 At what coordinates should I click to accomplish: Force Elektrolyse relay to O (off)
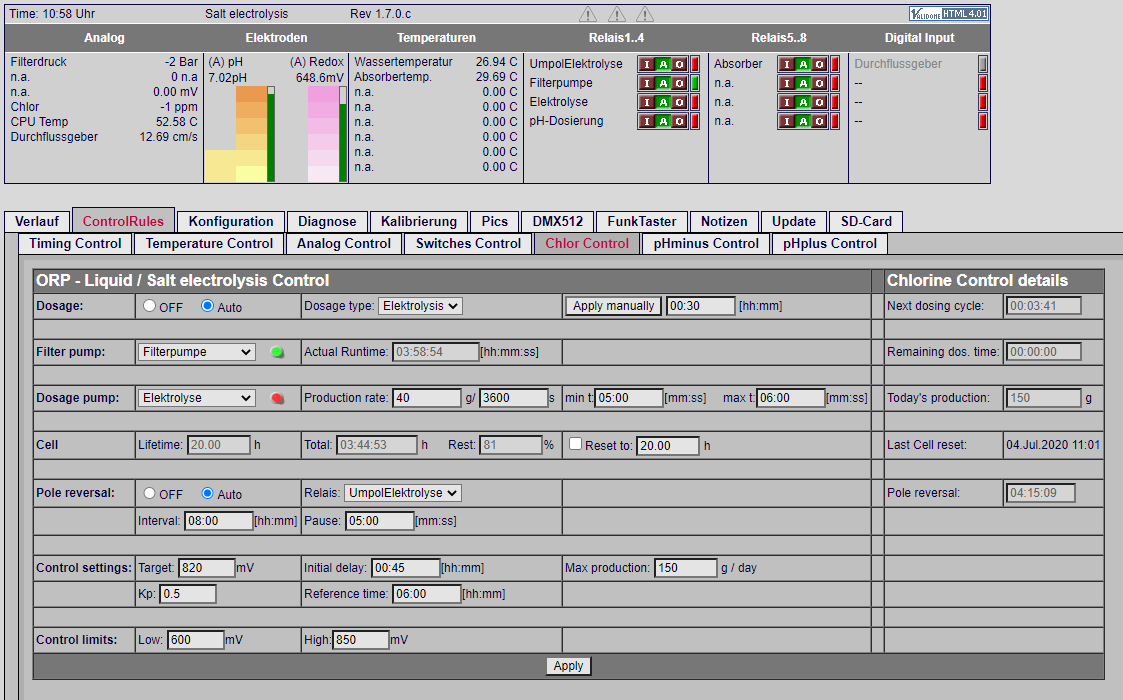pyautogui.click(x=680, y=102)
